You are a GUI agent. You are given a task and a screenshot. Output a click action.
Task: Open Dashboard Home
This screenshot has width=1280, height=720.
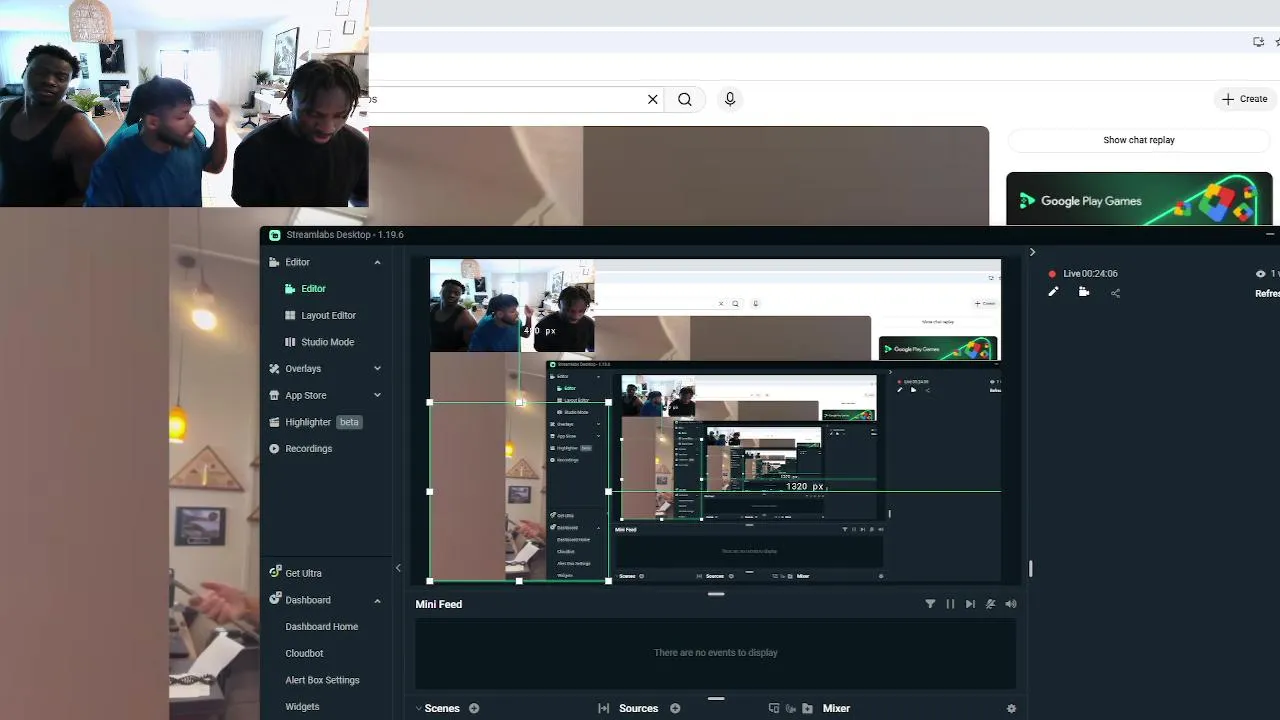point(321,627)
